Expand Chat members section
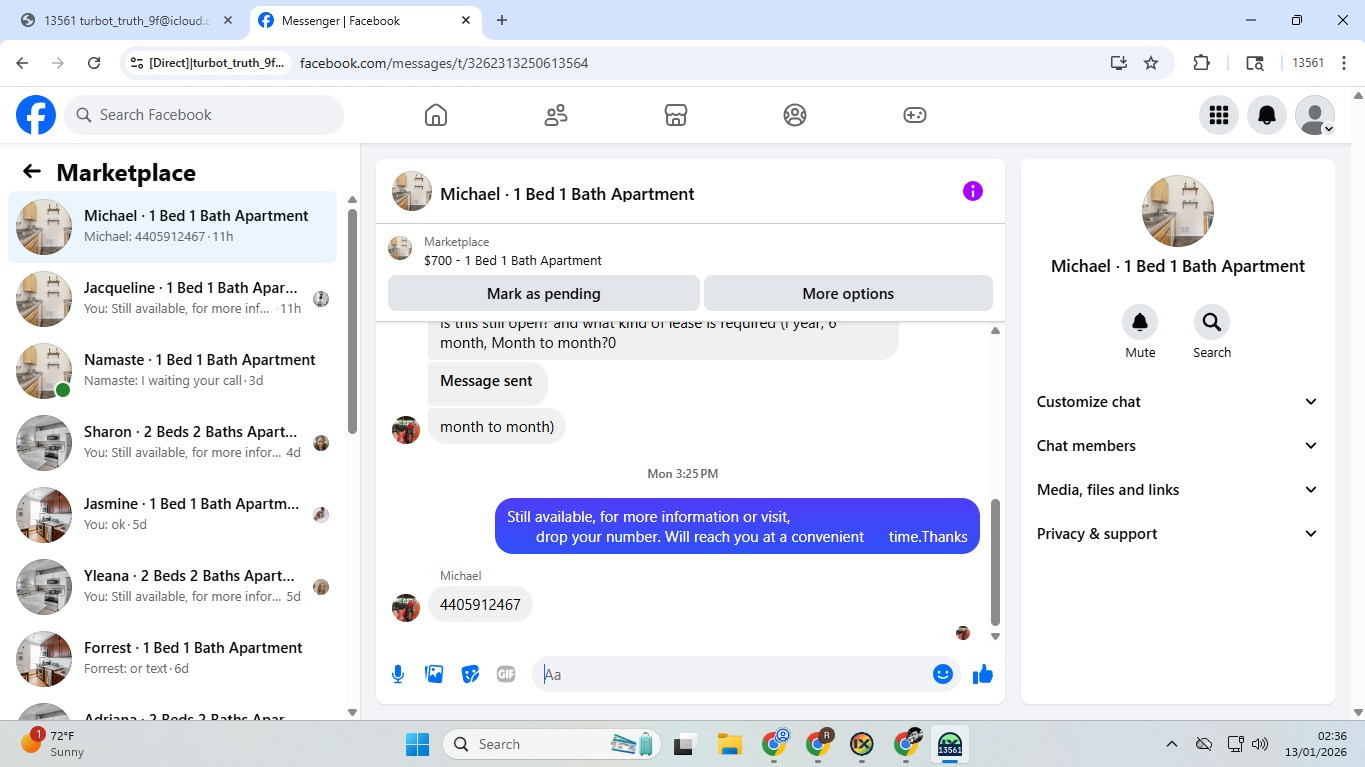 click(x=1177, y=446)
